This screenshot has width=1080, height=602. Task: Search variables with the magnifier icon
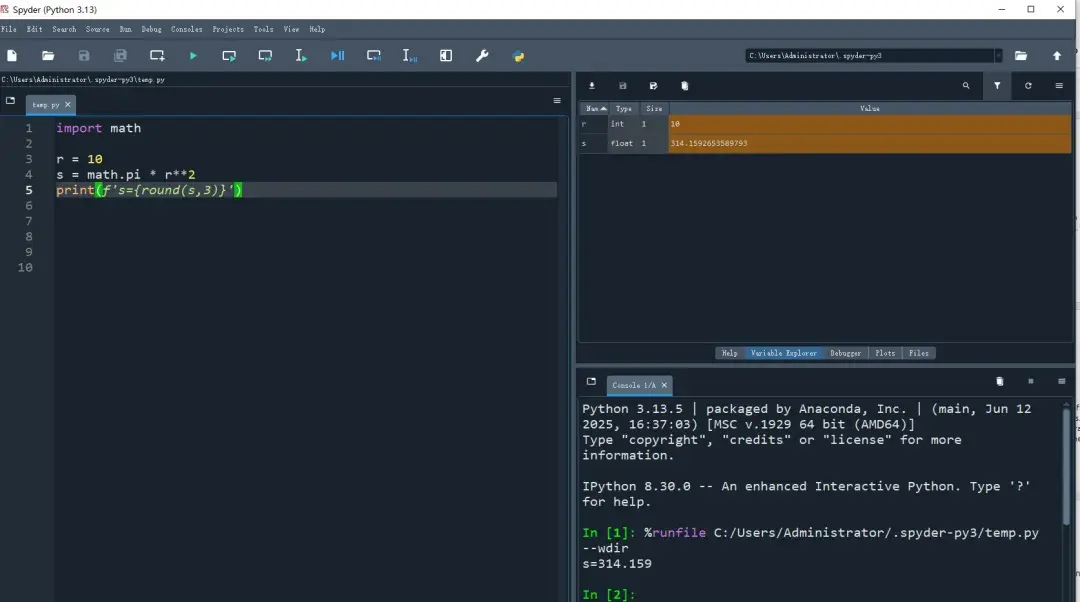click(x=966, y=85)
